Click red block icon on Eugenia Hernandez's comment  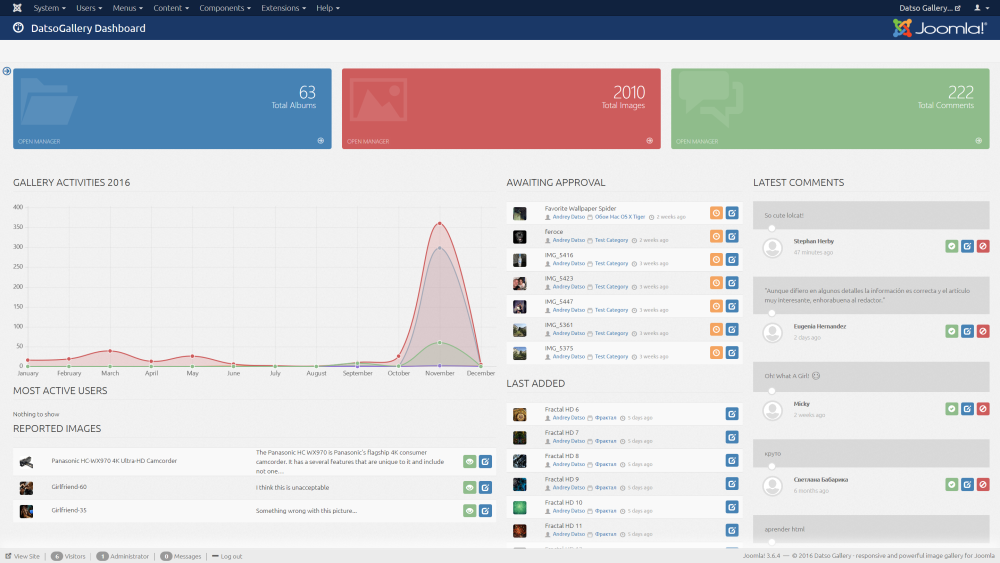(983, 331)
